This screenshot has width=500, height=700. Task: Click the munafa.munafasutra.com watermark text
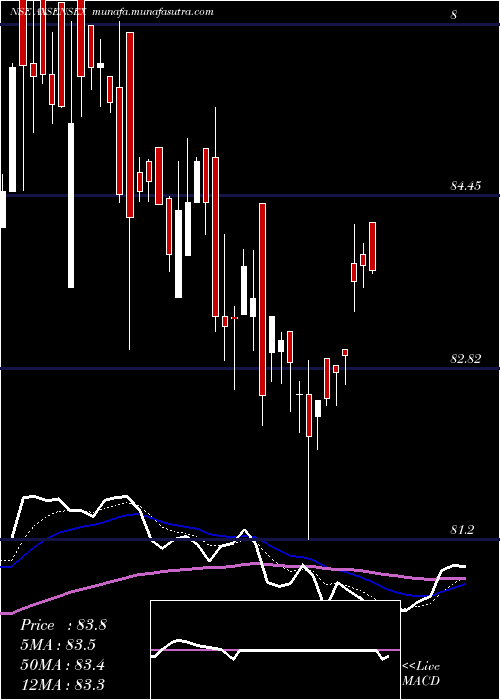[x=152, y=12]
